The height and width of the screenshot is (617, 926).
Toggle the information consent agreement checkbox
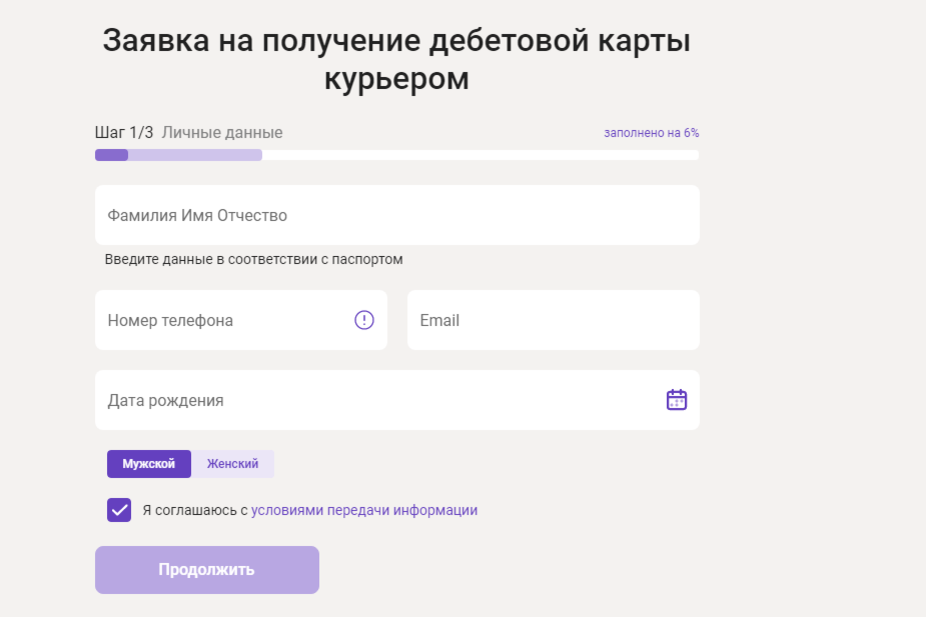[119, 510]
